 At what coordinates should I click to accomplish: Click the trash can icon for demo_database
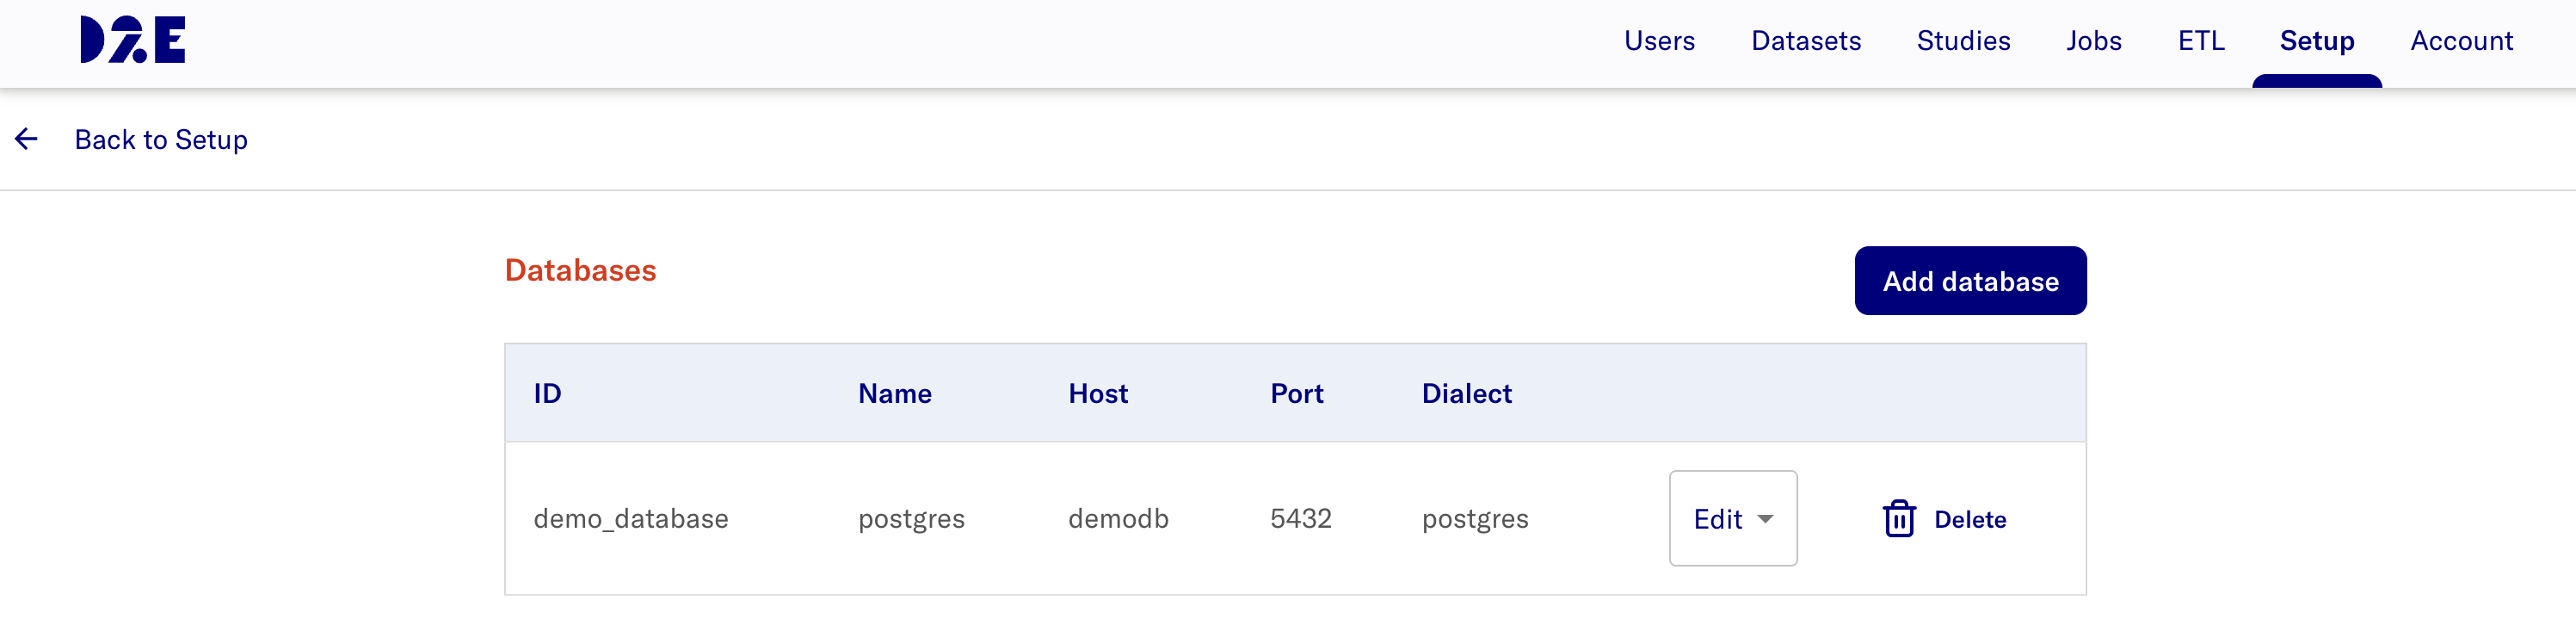click(x=1899, y=518)
